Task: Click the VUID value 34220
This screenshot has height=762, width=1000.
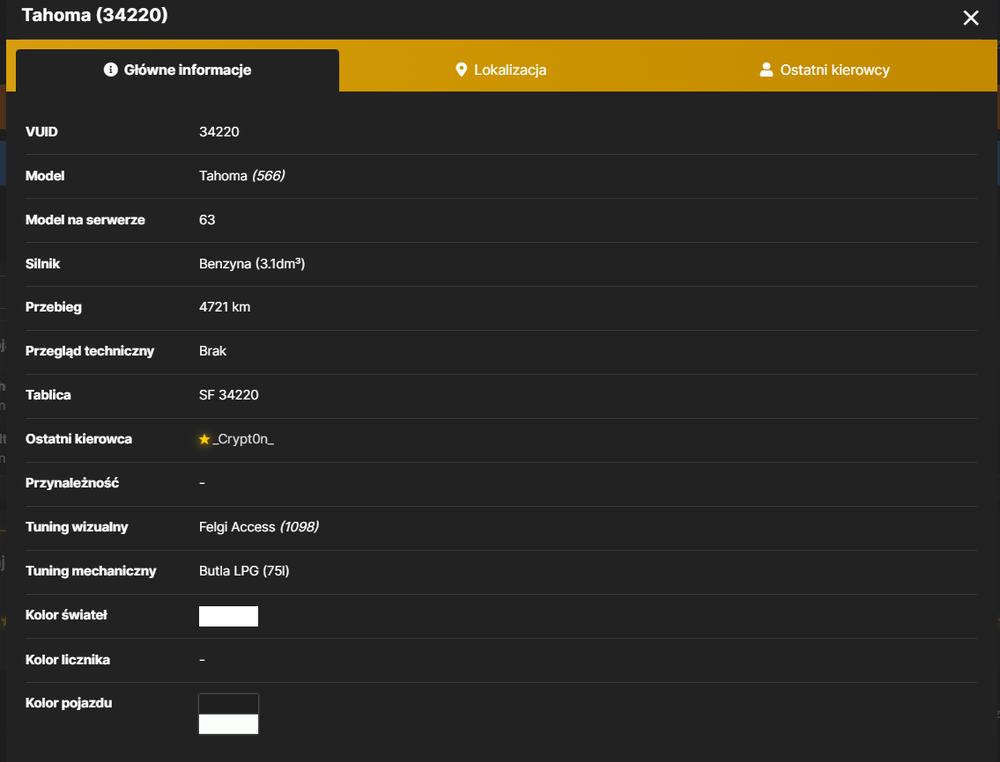Action: pos(219,132)
